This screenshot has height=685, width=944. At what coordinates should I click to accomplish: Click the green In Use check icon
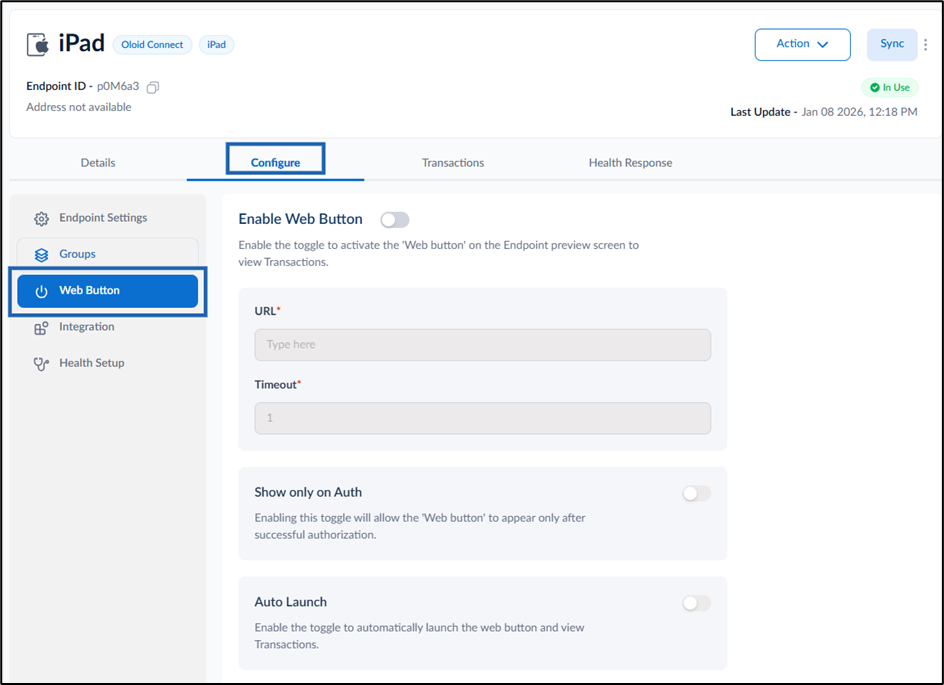(x=875, y=88)
